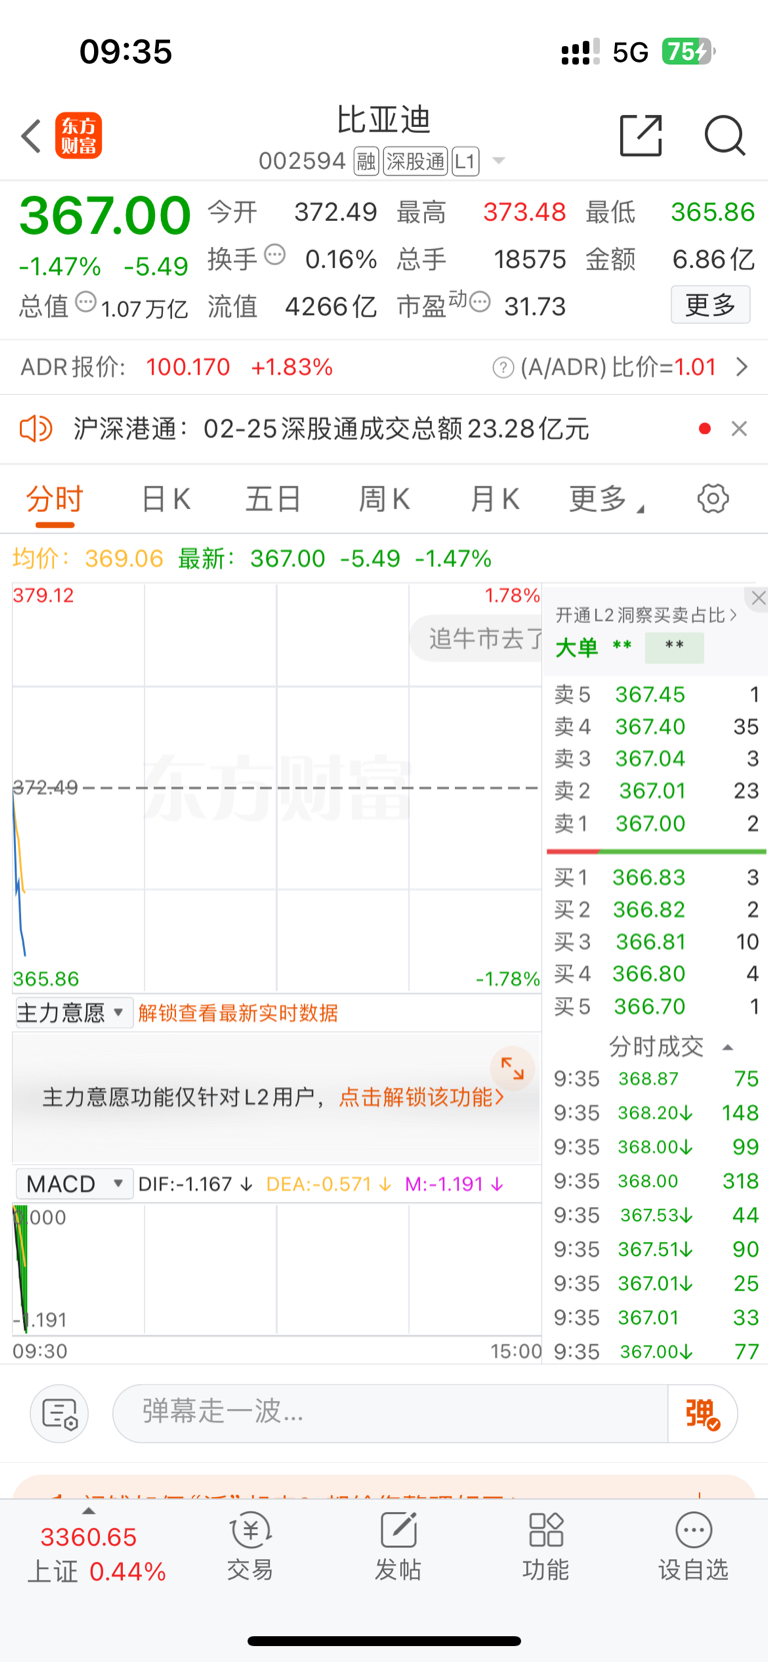Switch to 日K tab
The width and height of the screenshot is (768, 1663).
(x=165, y=498)
